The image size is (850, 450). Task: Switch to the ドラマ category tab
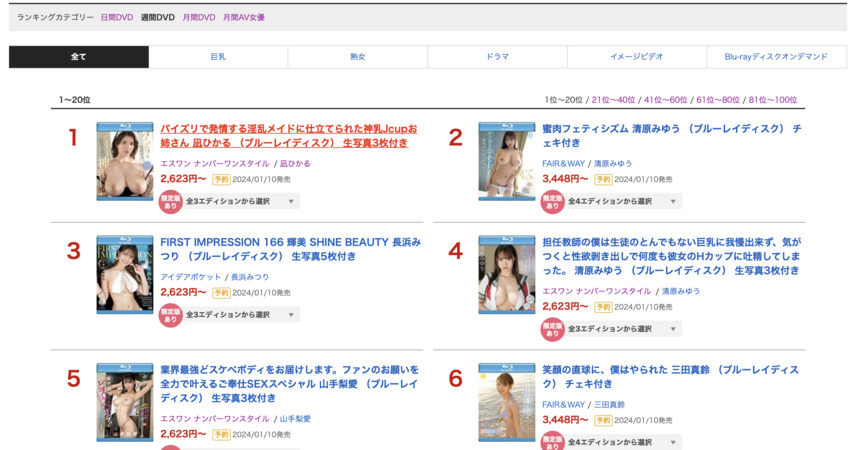pyautogui.click(x=497, y=57)
